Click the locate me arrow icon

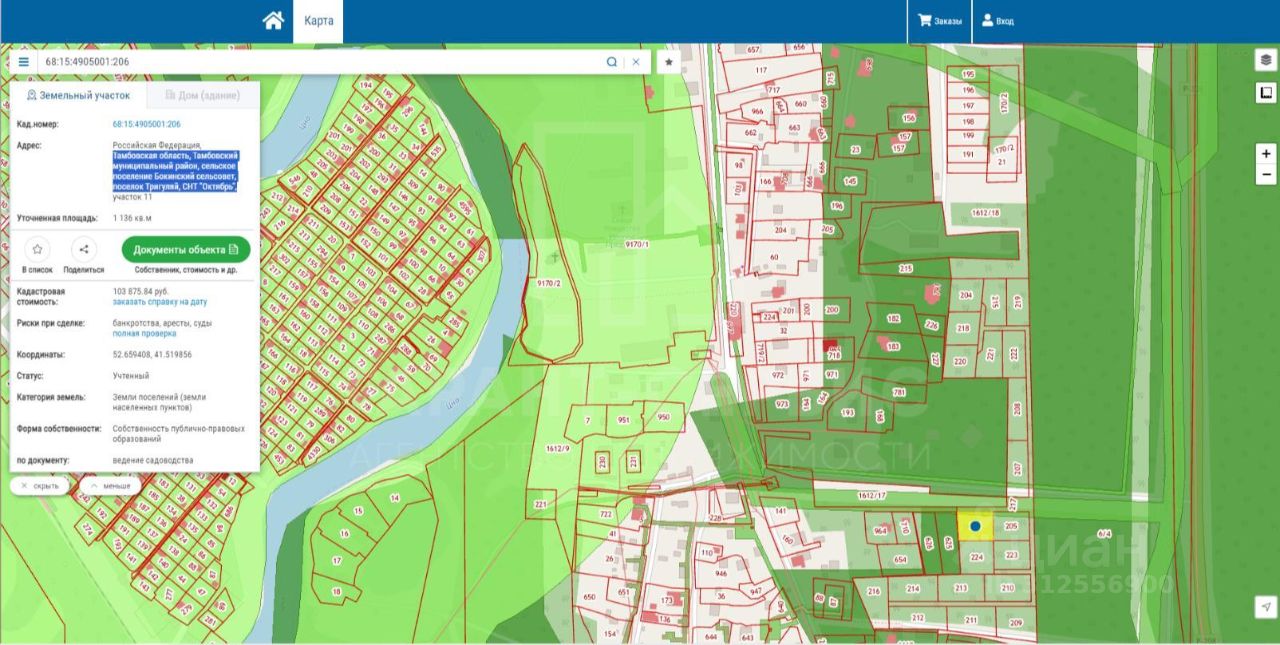1266,607
